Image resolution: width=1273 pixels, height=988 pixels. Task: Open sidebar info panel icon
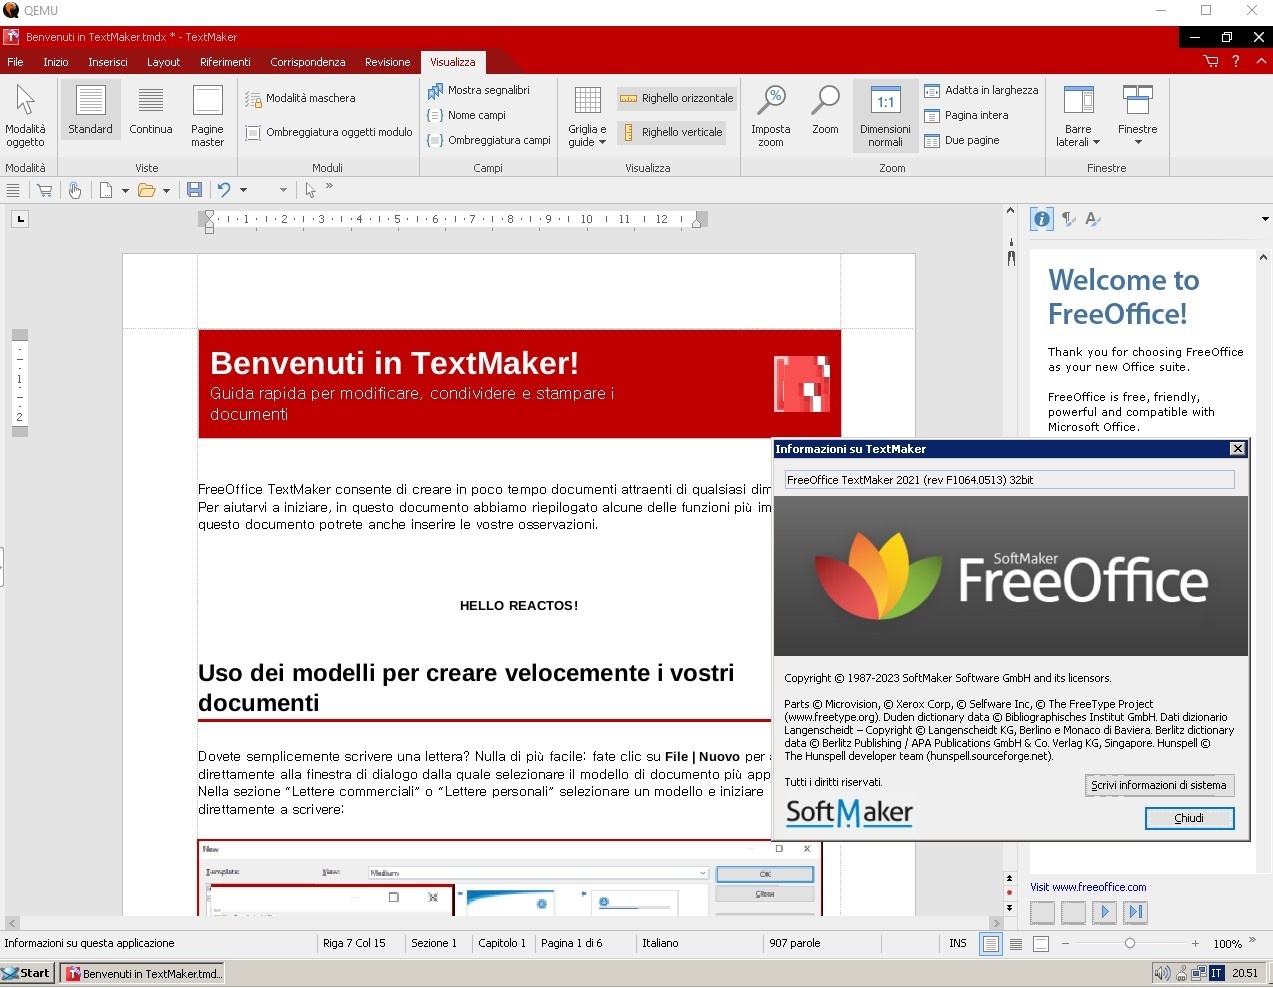pyautogui.click(x=1042, y=219)
